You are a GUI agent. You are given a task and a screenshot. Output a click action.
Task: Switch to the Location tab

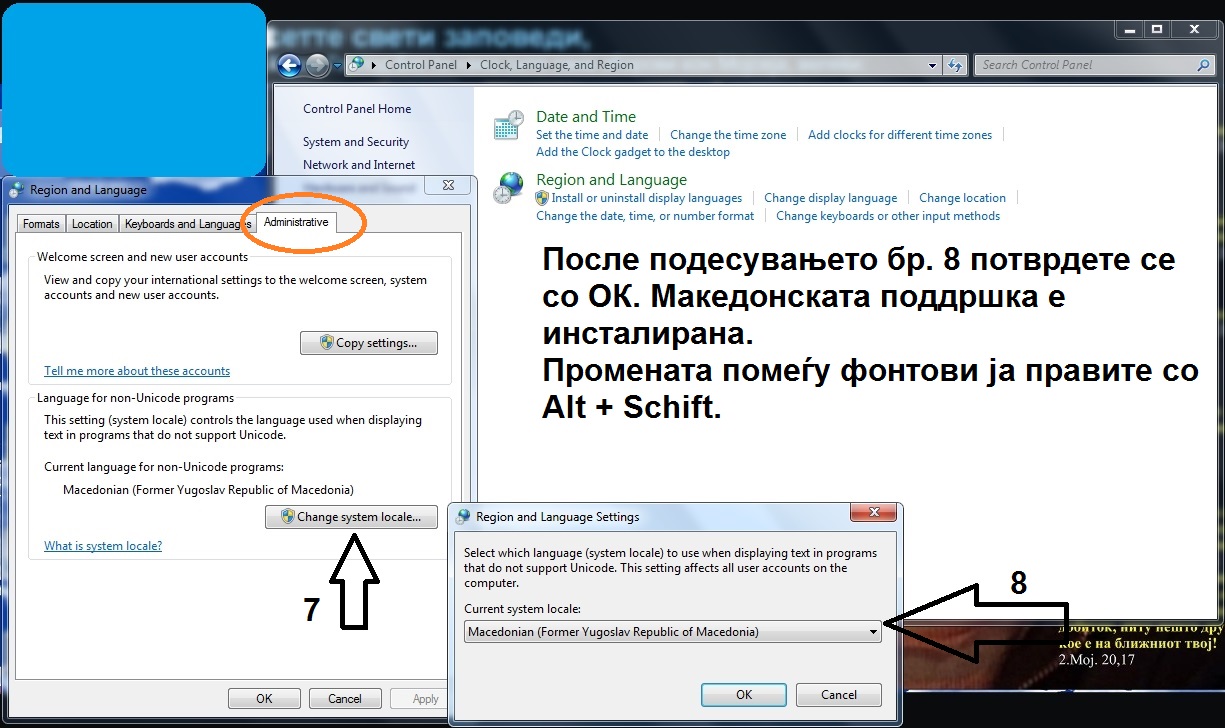pyautogui.click(x=92, y=224)
